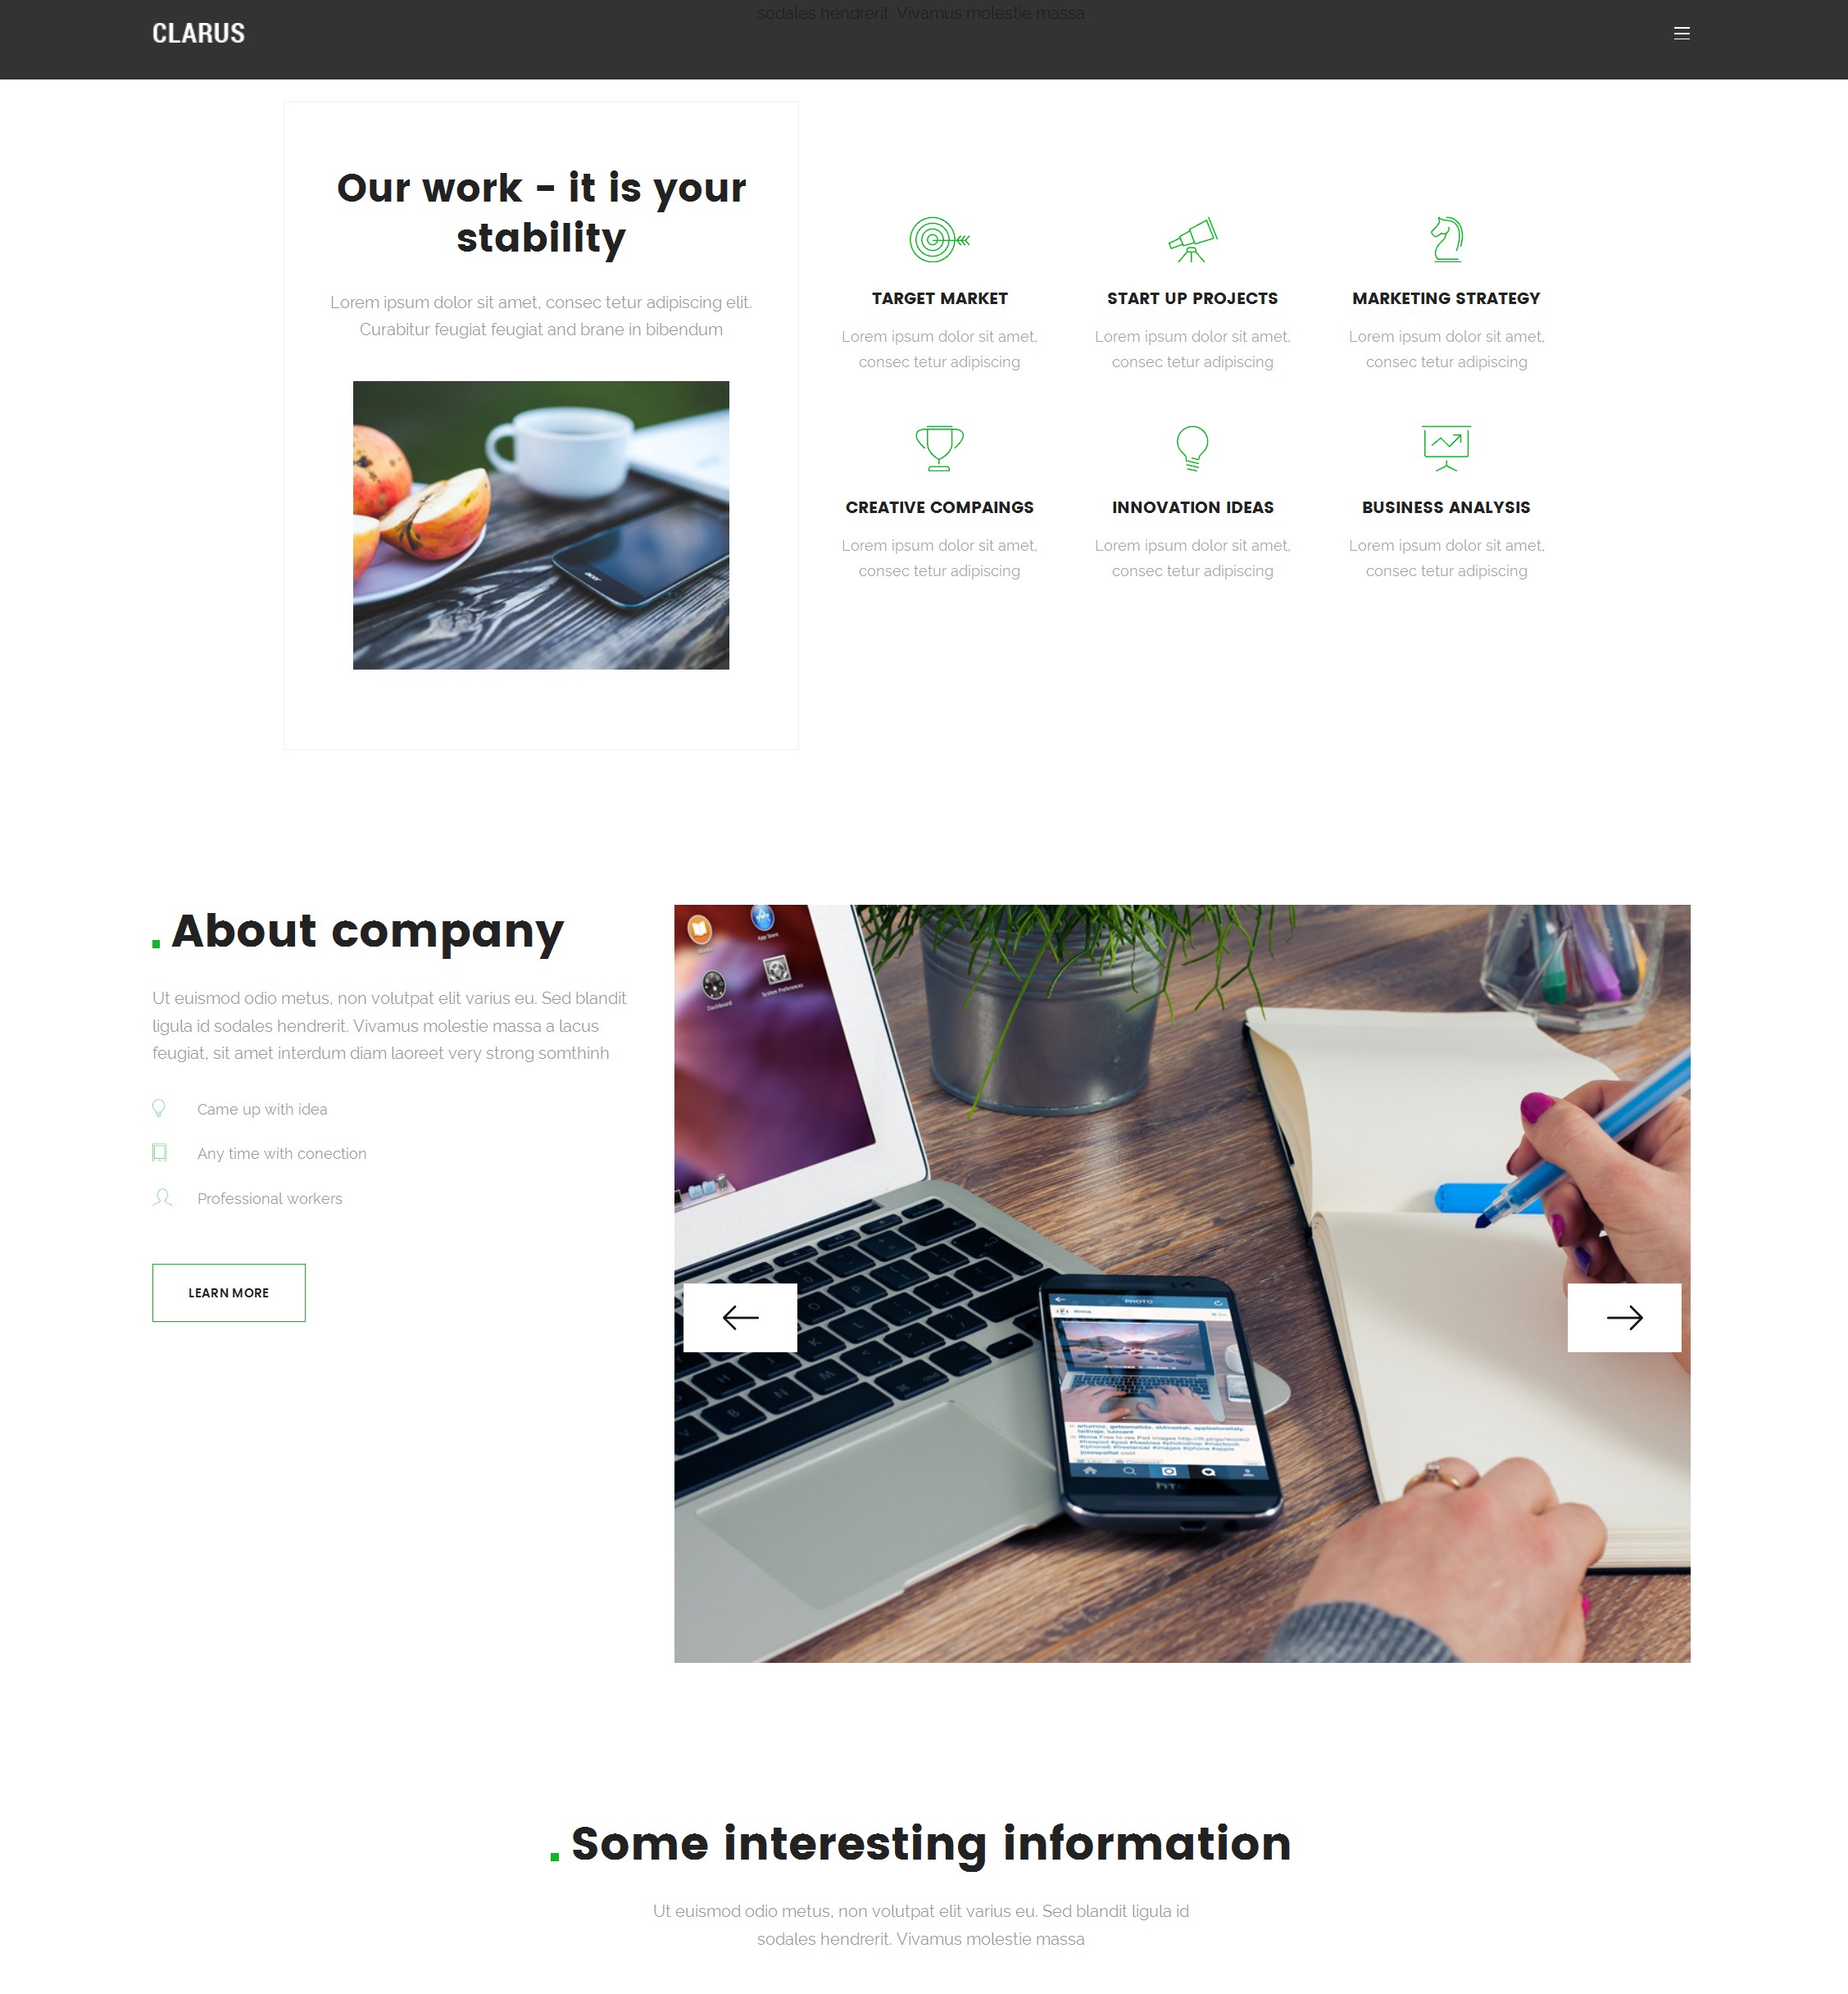Image resolution: width=1848 pixels, height=1994 pixels.
Task: Select the Professional workers checkbox
Action: coord(160,1198)
